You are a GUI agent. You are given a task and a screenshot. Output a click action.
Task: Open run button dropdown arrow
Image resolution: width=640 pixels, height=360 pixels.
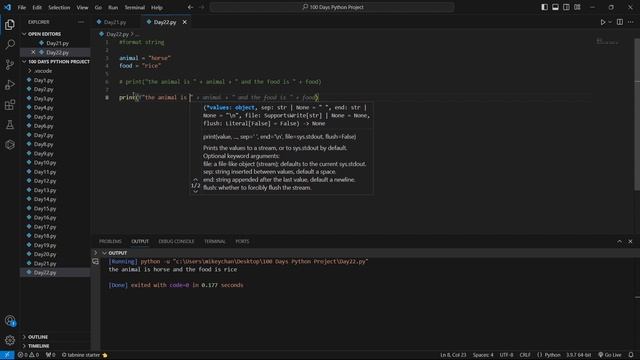point(610,22)
